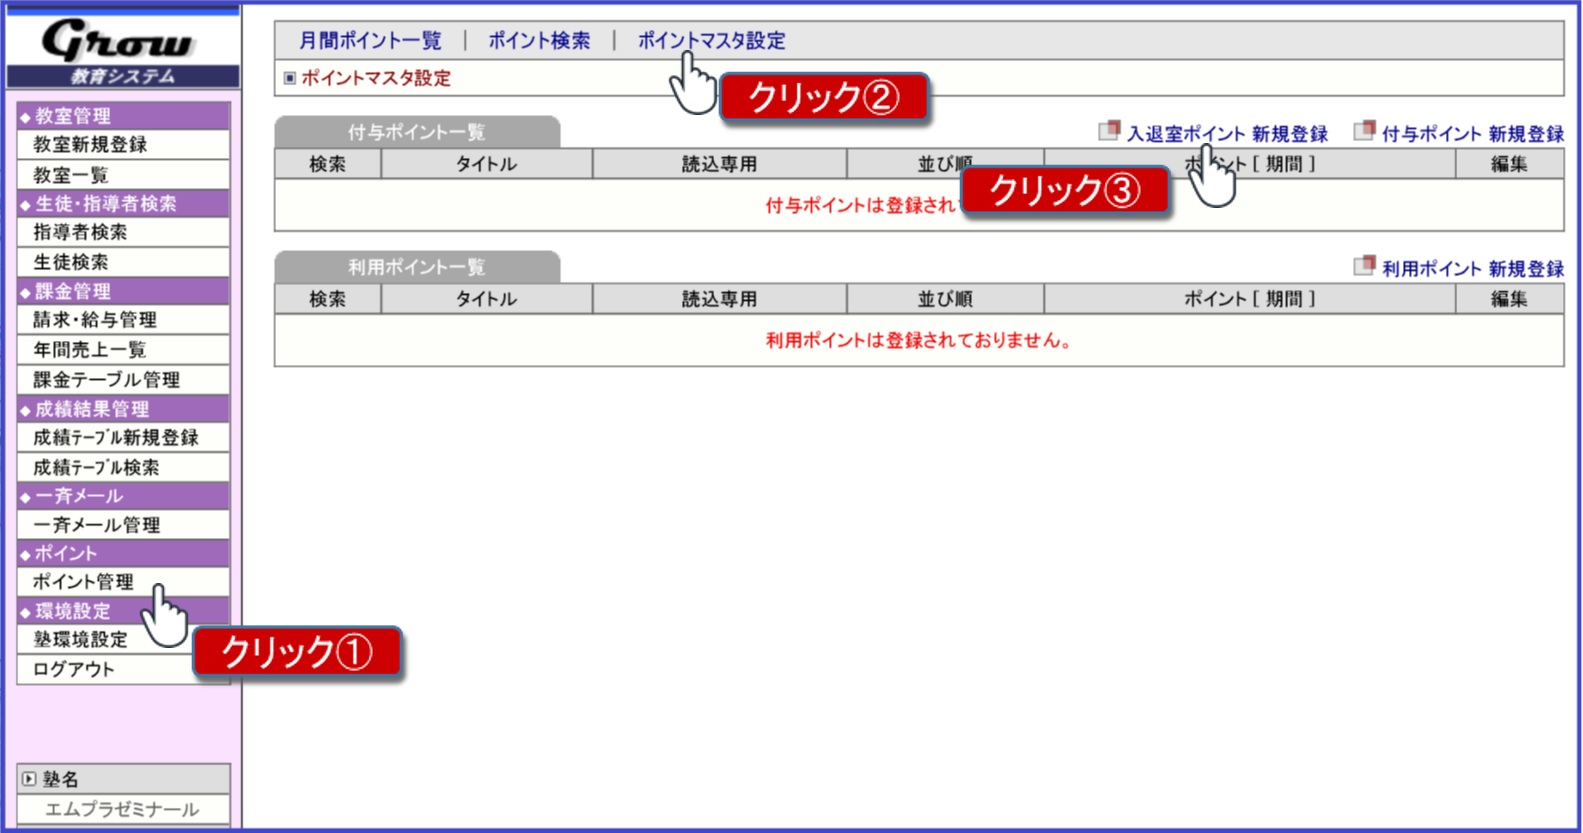Open 塾環境設定 in the sidebar
Viewport: 1583px width, 833px height.
[x=80, y=640]
